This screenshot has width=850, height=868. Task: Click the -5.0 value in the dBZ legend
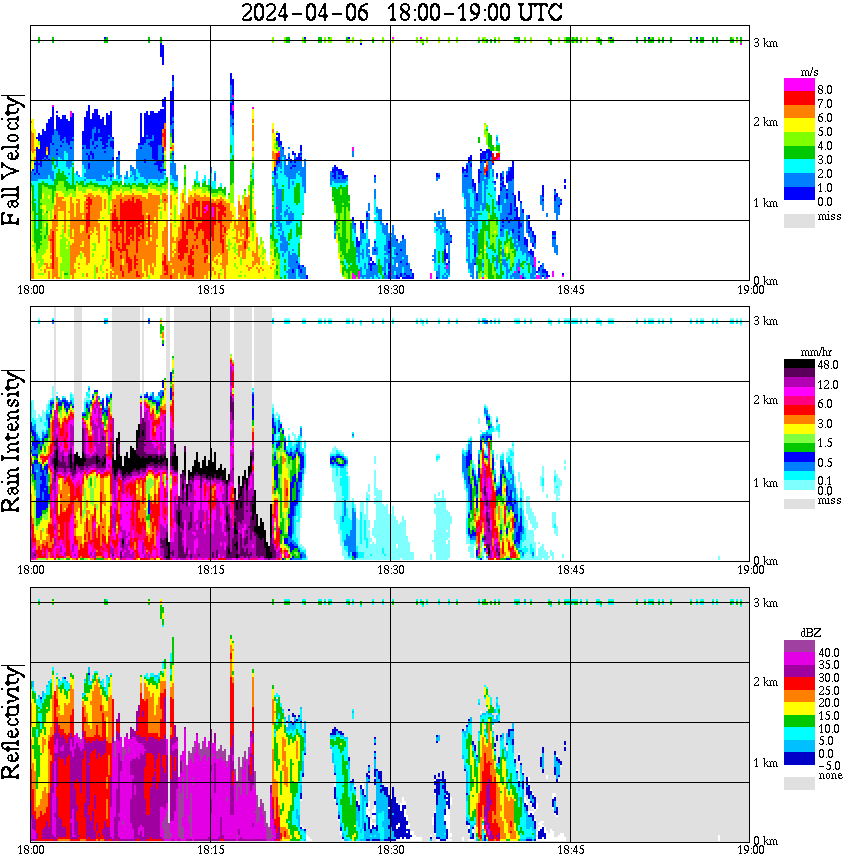(x=828, y=766)
